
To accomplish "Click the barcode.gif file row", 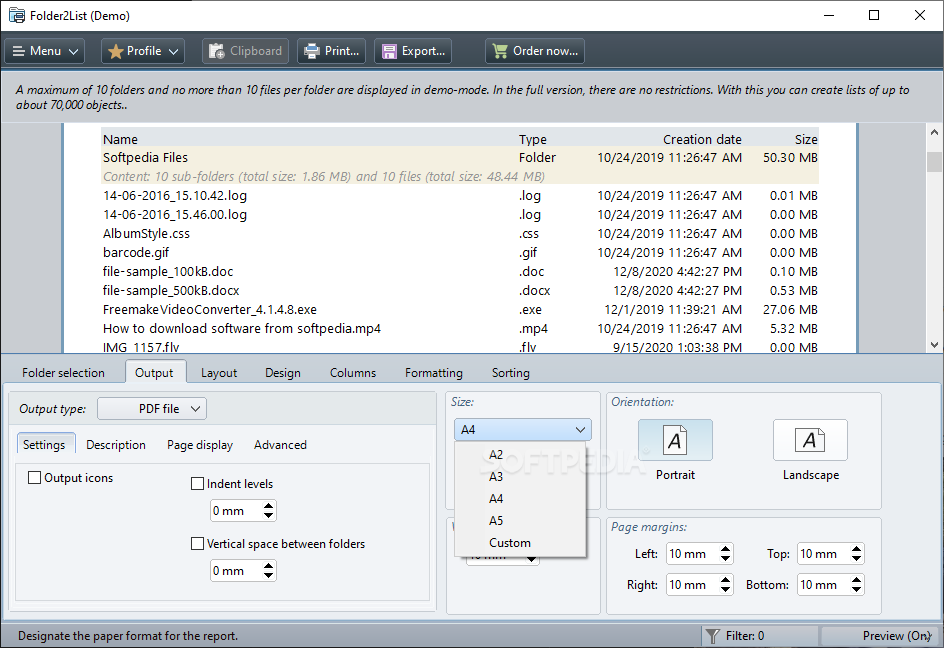I will [460, 253].
